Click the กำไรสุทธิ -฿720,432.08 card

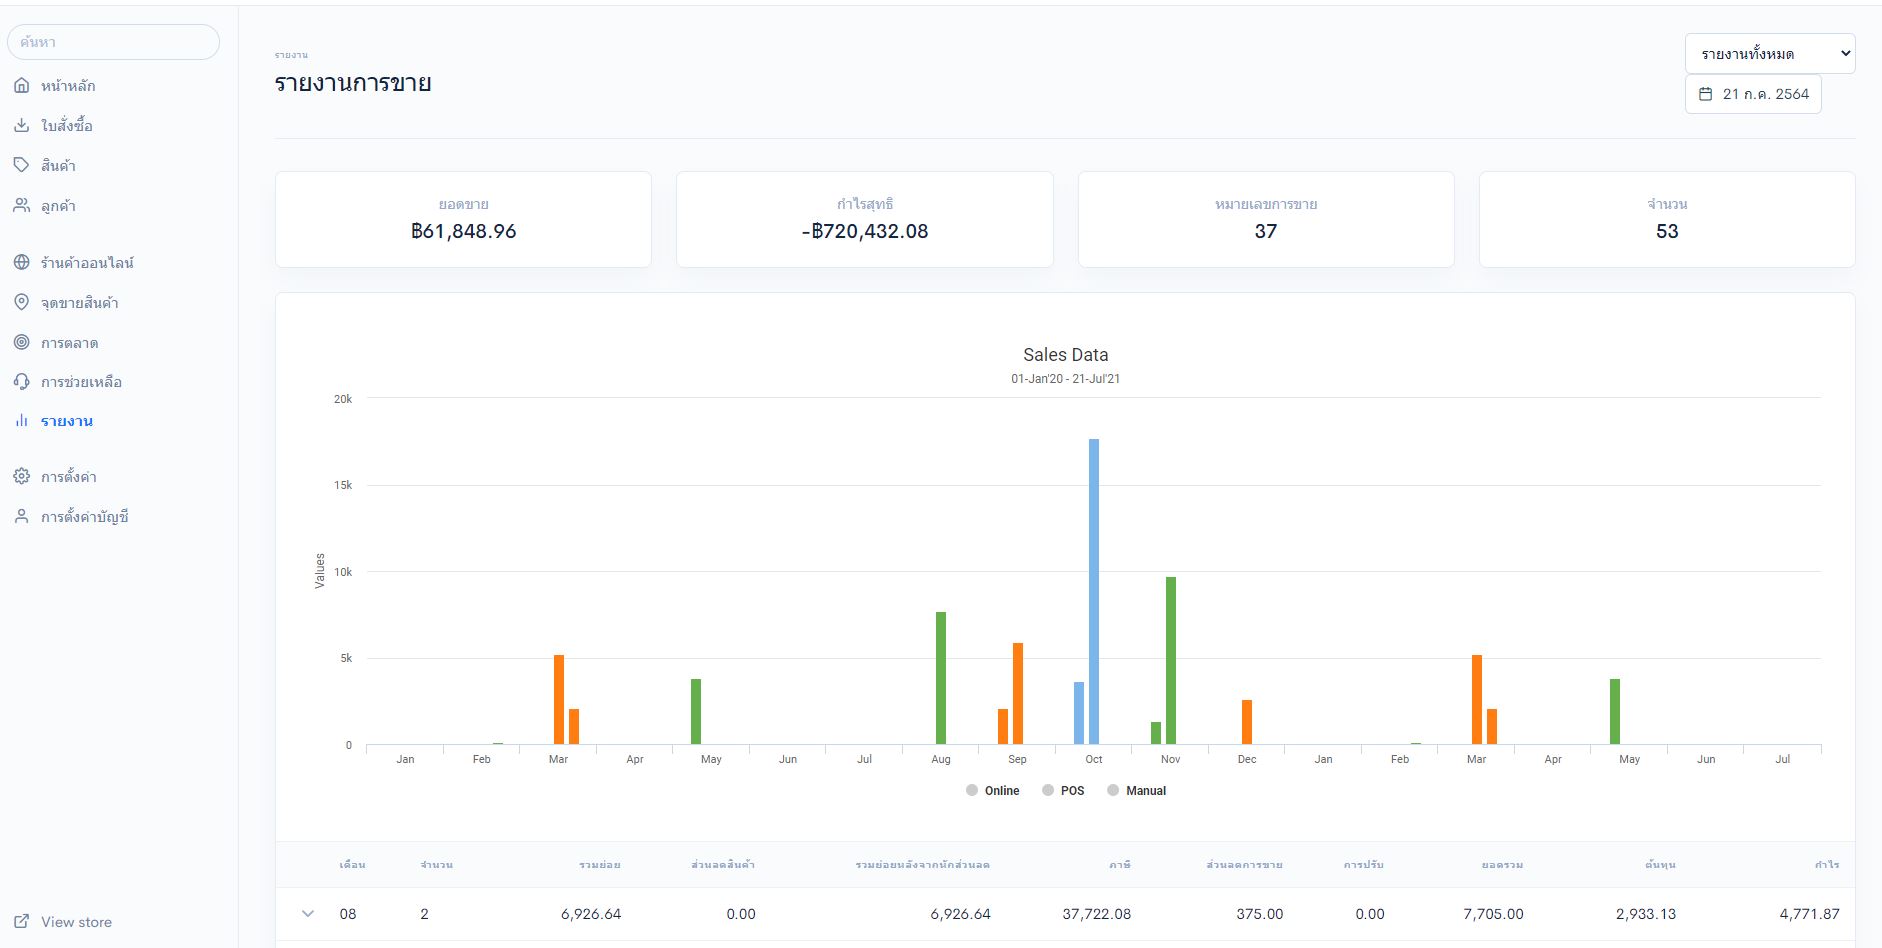pyautogui.click(x=865, y=219)
